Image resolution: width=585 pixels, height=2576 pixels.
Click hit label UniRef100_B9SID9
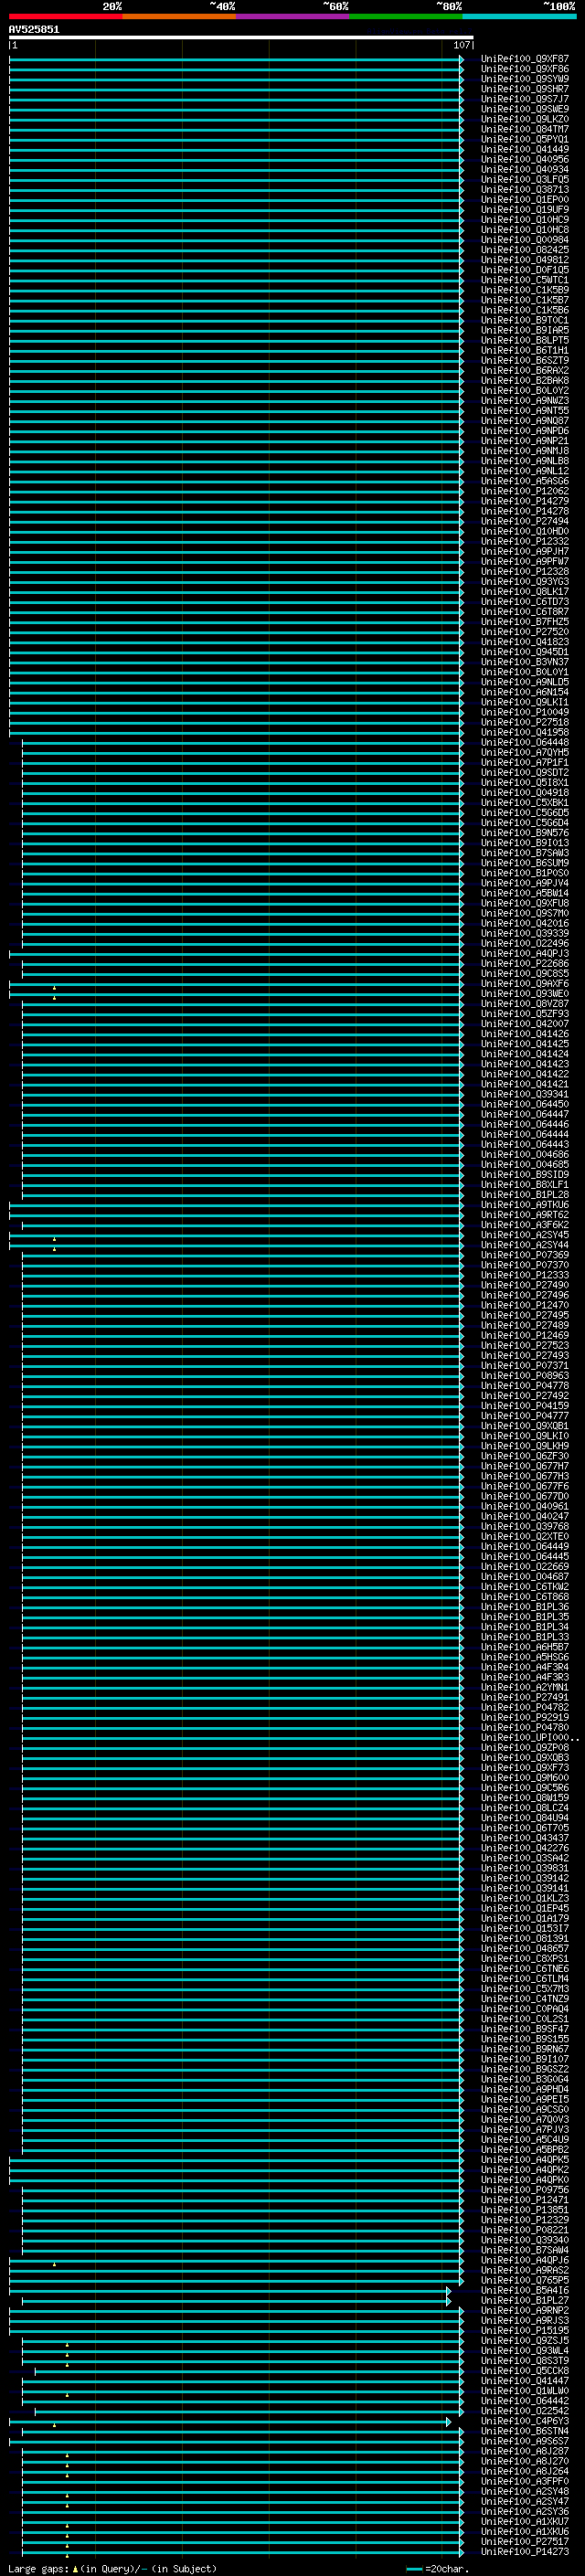pyautogui.click(x=525, y=1174)
